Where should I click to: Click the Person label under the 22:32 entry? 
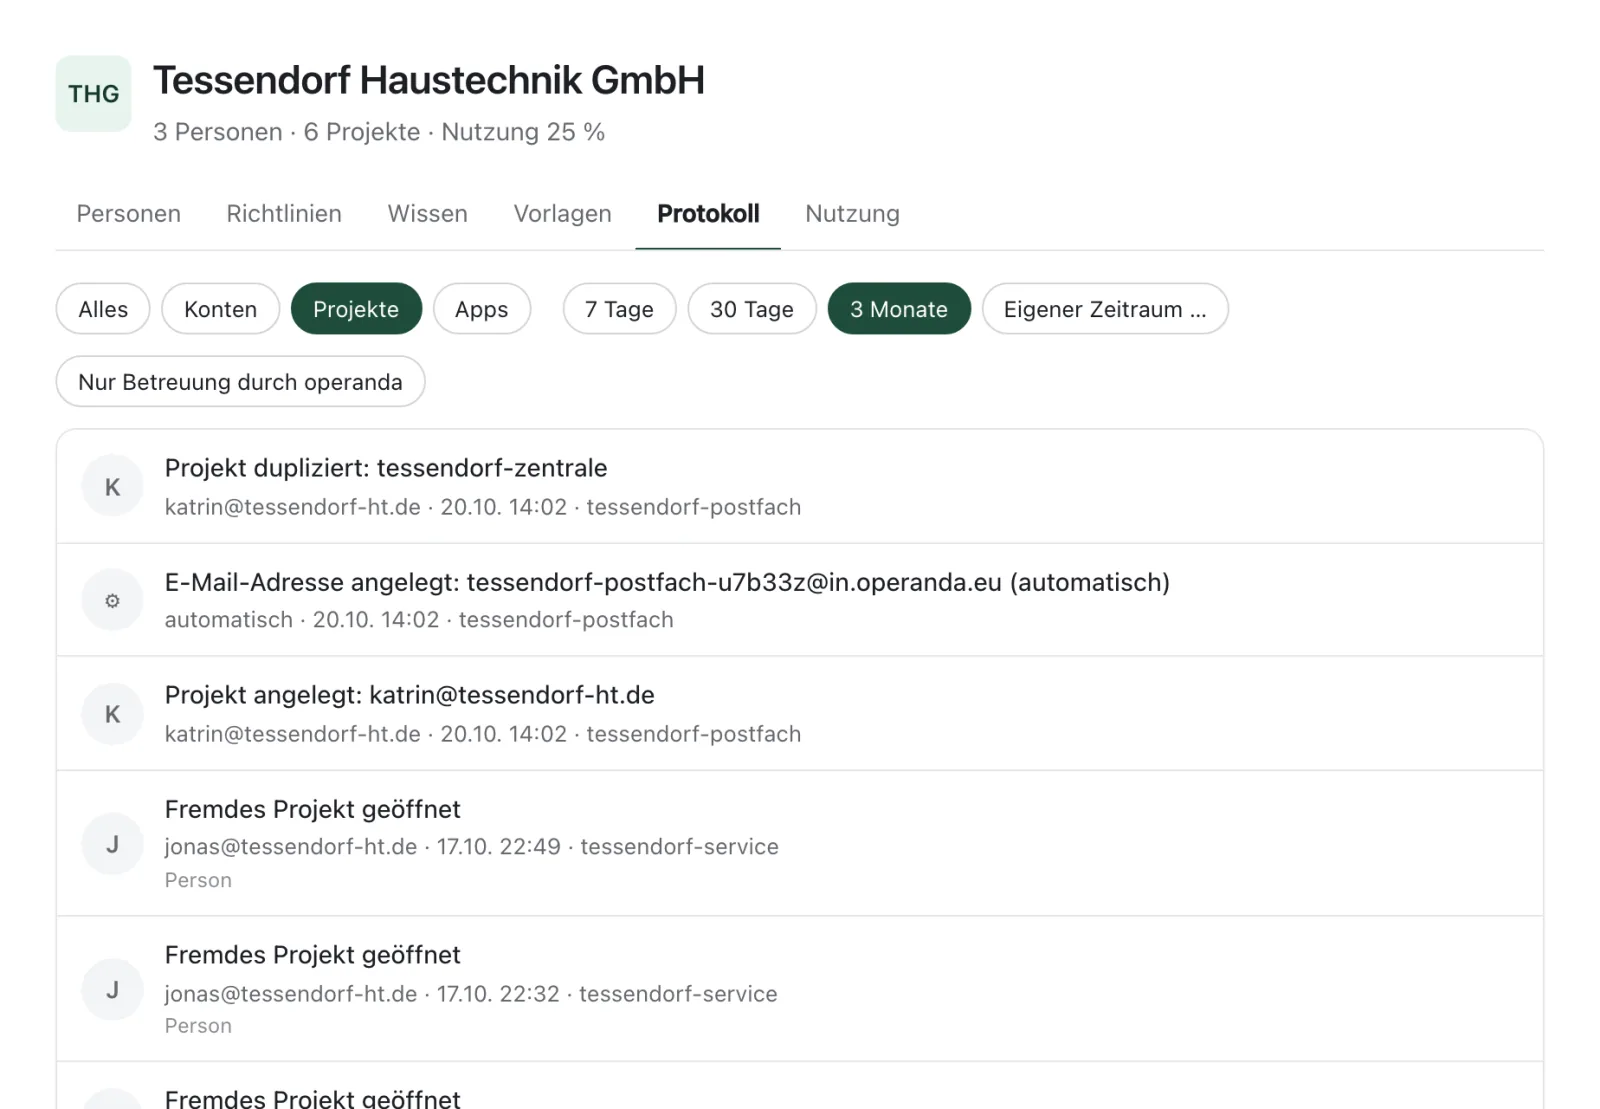click(x=198, y=1026)
